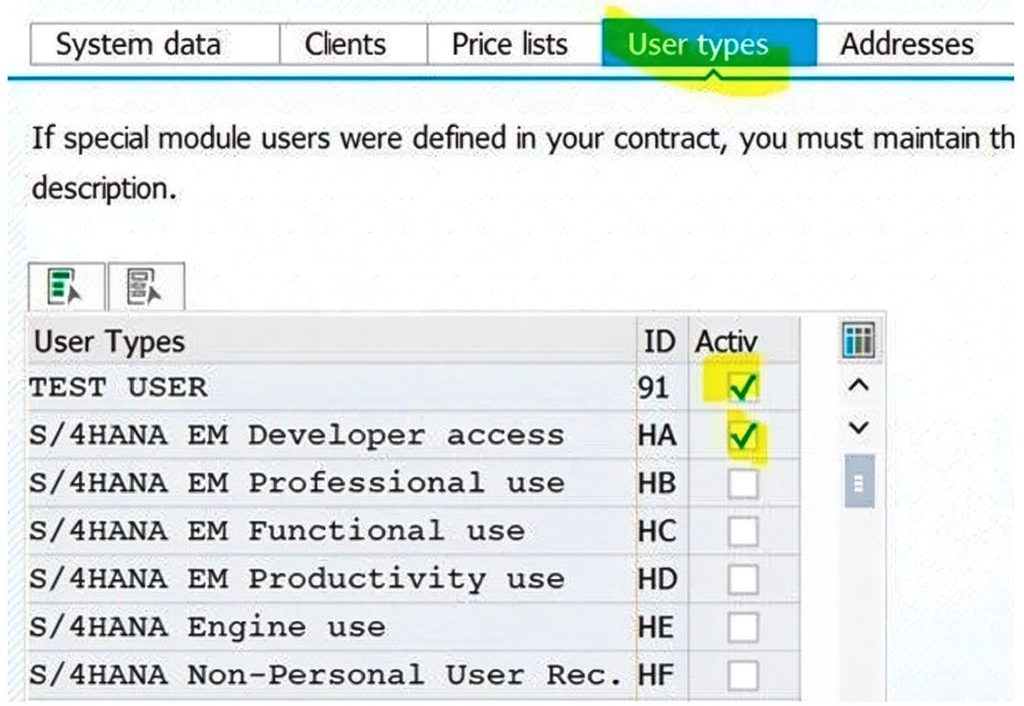Select S/4HANA EM Developer access text
1024x706 pixels.
[x=296, y=436]
